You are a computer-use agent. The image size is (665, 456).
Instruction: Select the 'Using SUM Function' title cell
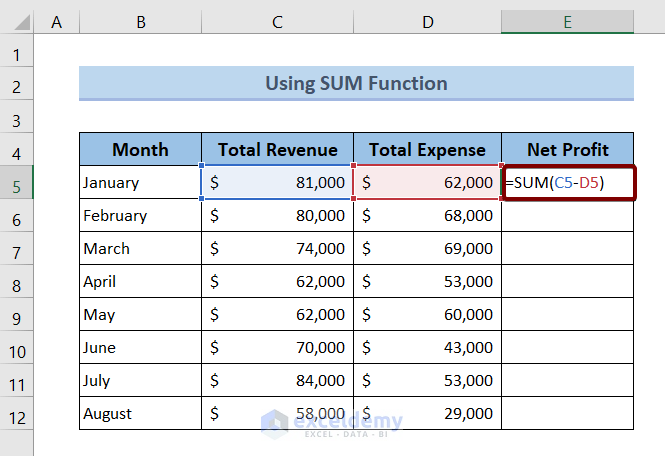[356, 83]
